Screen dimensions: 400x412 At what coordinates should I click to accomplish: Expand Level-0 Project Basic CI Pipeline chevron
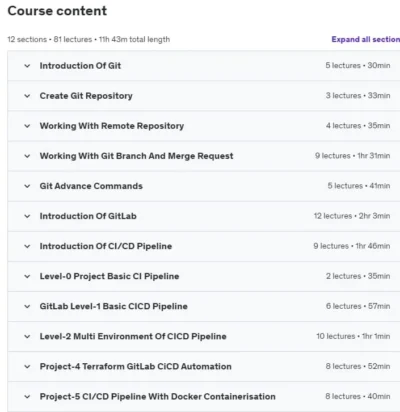(27, 276)
